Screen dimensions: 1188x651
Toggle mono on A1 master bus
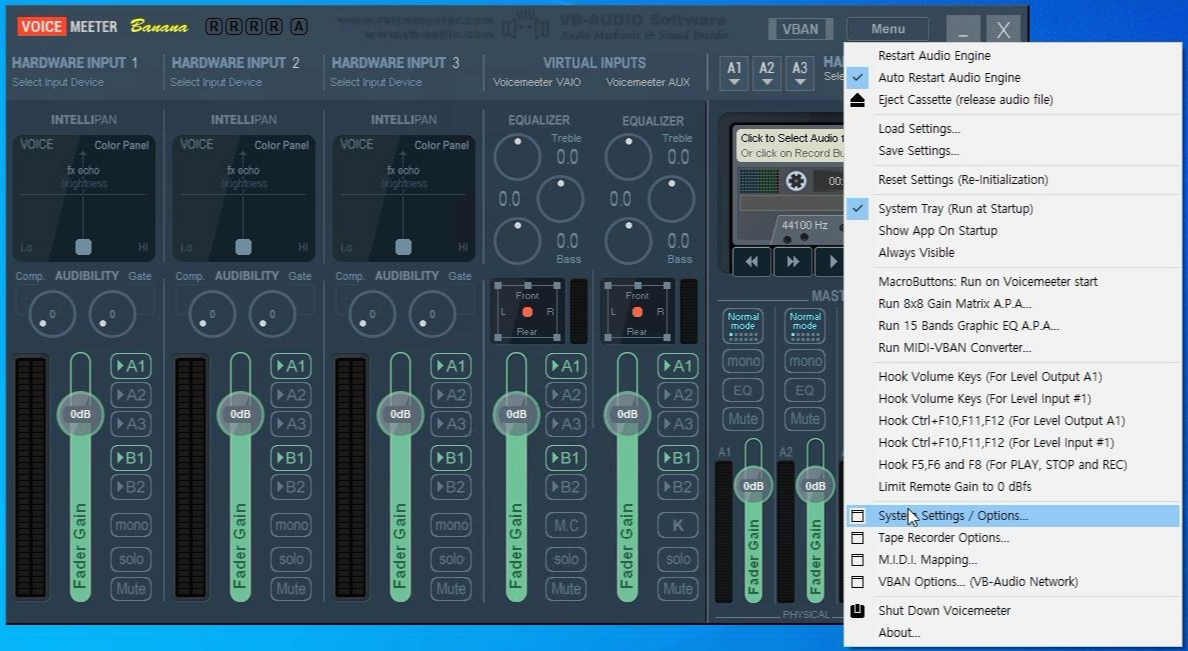click(x=742, y=361)
